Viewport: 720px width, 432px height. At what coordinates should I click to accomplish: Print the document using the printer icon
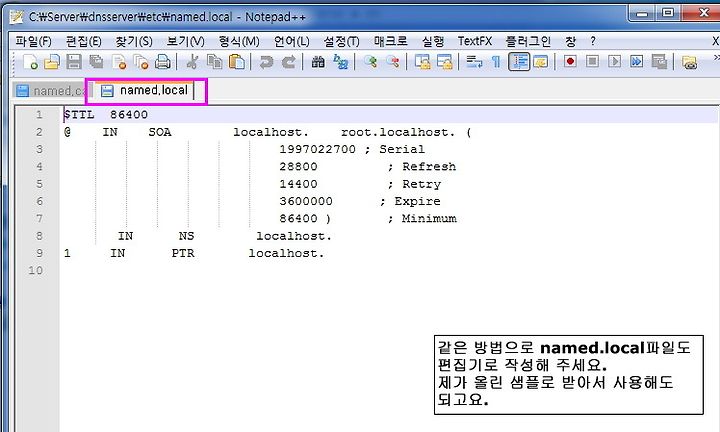163,62
